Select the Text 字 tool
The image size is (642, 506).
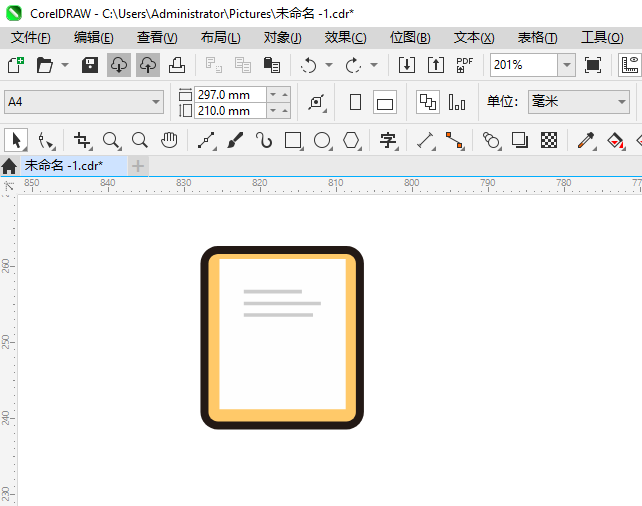pyautogui.click(x=388, y=140)
